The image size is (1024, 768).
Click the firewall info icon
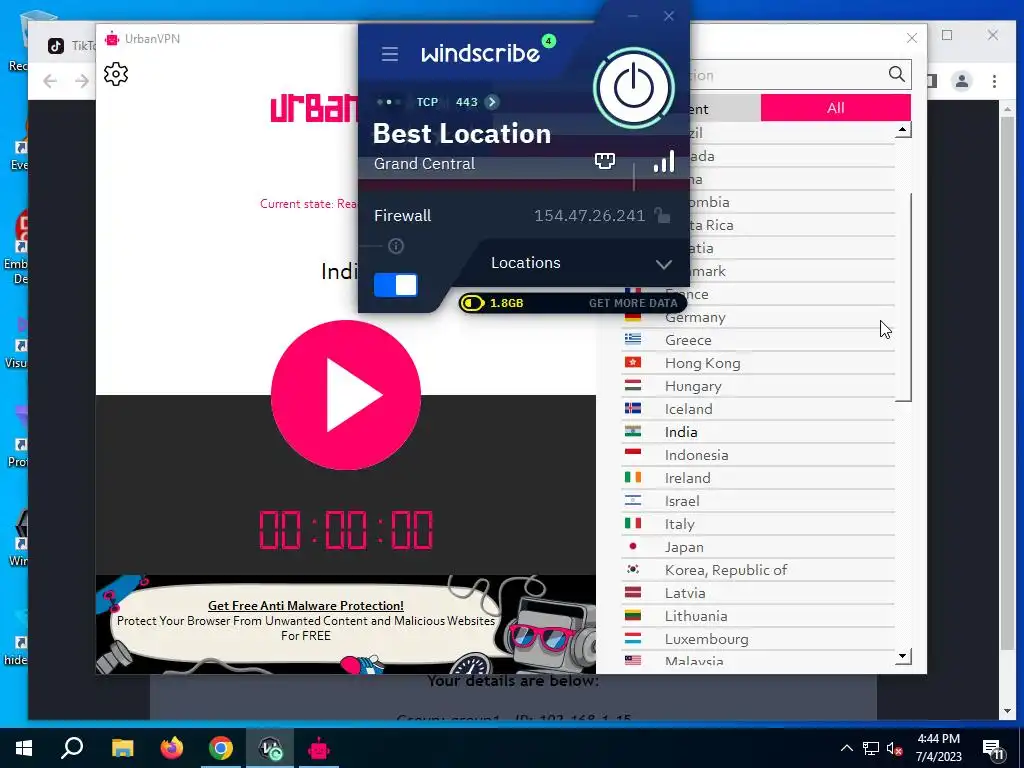point(396,246)
